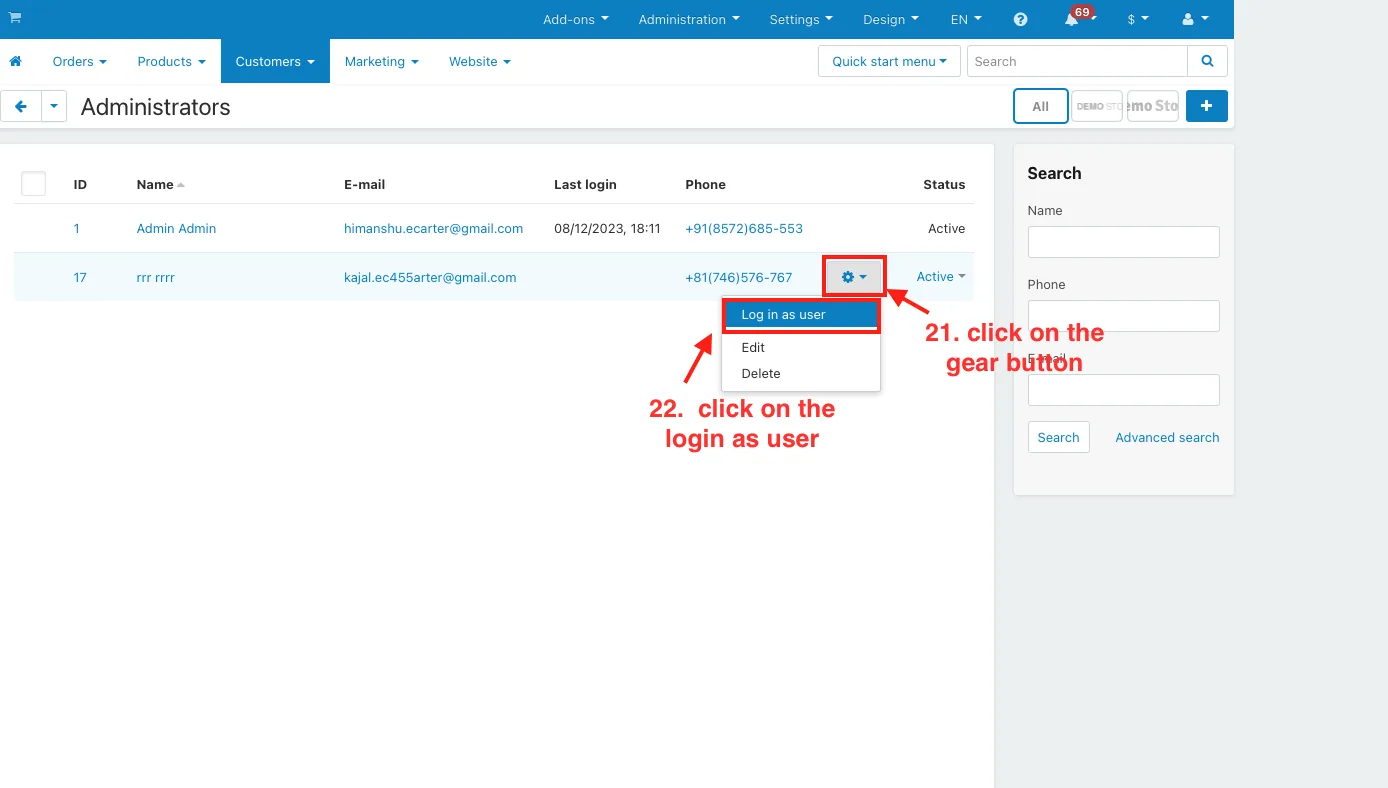Focus the Phone search field in sidebar
Image resolution: width=1388 pixels, height=788 pixels.
click(x=1123, y=316)
